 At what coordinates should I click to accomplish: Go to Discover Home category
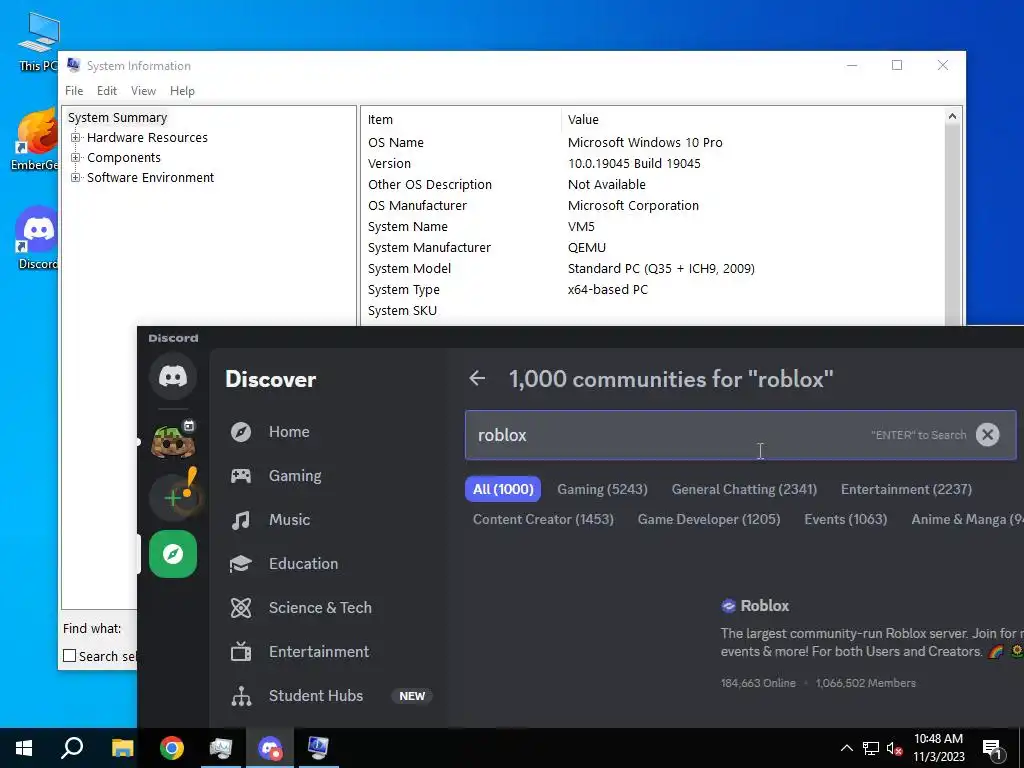[x=289, y=432]
